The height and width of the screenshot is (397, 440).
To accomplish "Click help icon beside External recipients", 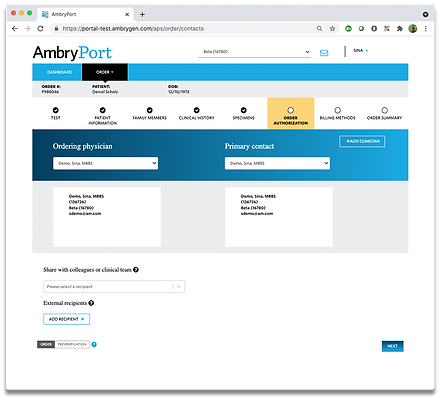I will (91, 303).
